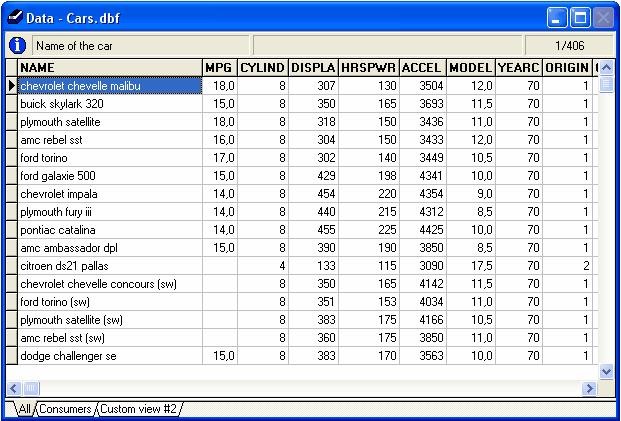Click the horizontal scrollbar left arrow
Viewport: 621px width, 421px height.
pos(13,389)
